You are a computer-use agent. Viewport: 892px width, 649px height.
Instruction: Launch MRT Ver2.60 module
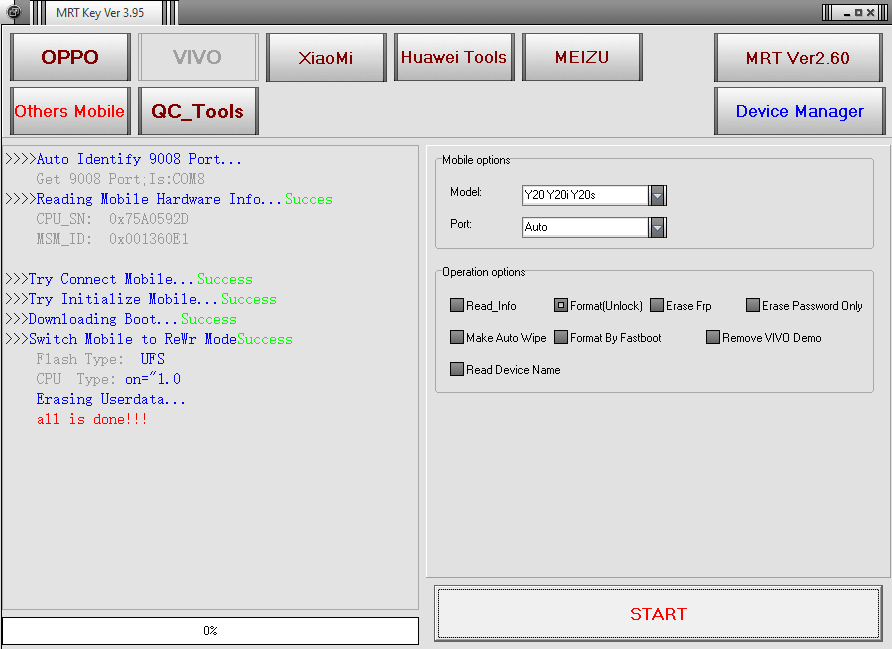[x=798, y=57]
